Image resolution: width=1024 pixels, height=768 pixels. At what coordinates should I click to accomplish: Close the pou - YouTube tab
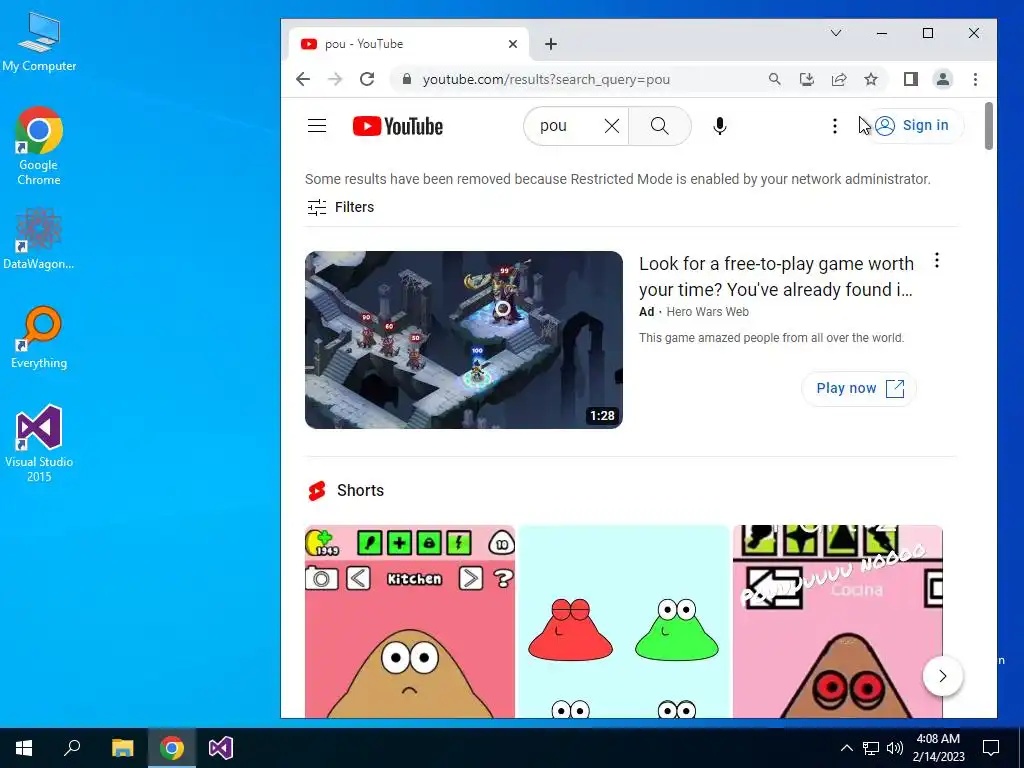coord(513,44)
